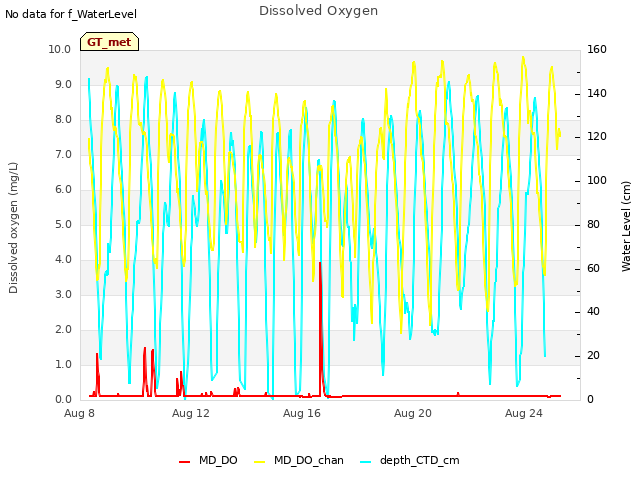Click the '120' right axis value
This screenshot has width=640, height=480.
[x=597, y=137]
